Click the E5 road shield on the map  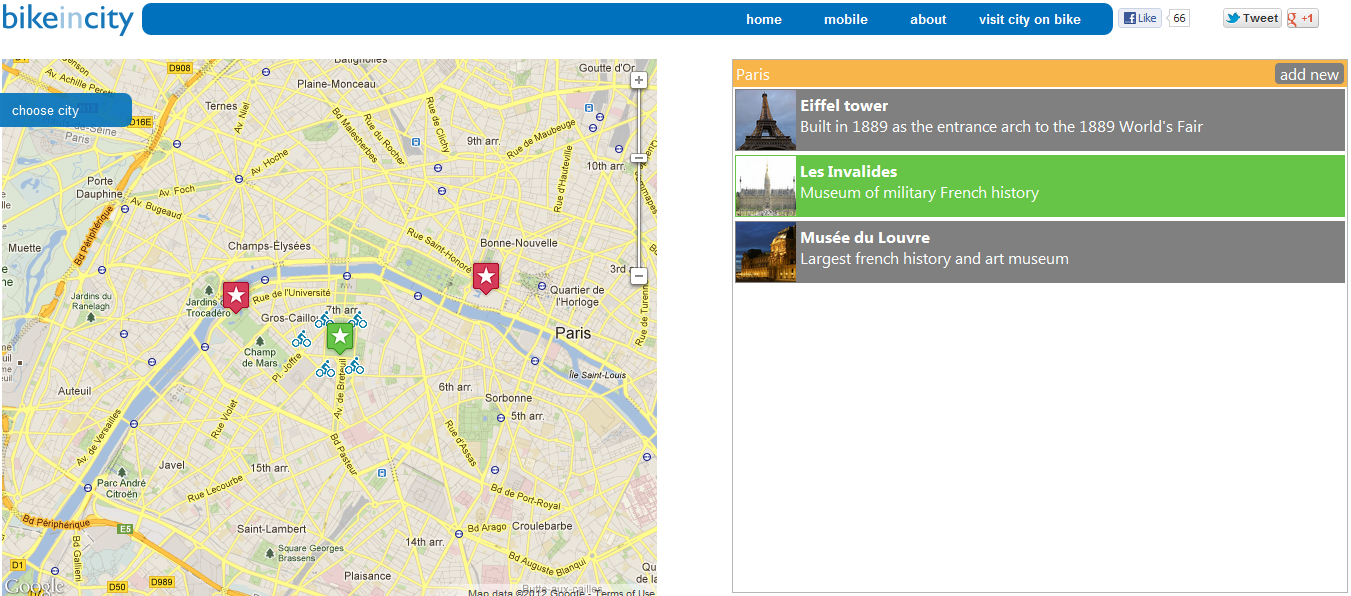pos(125,528)
